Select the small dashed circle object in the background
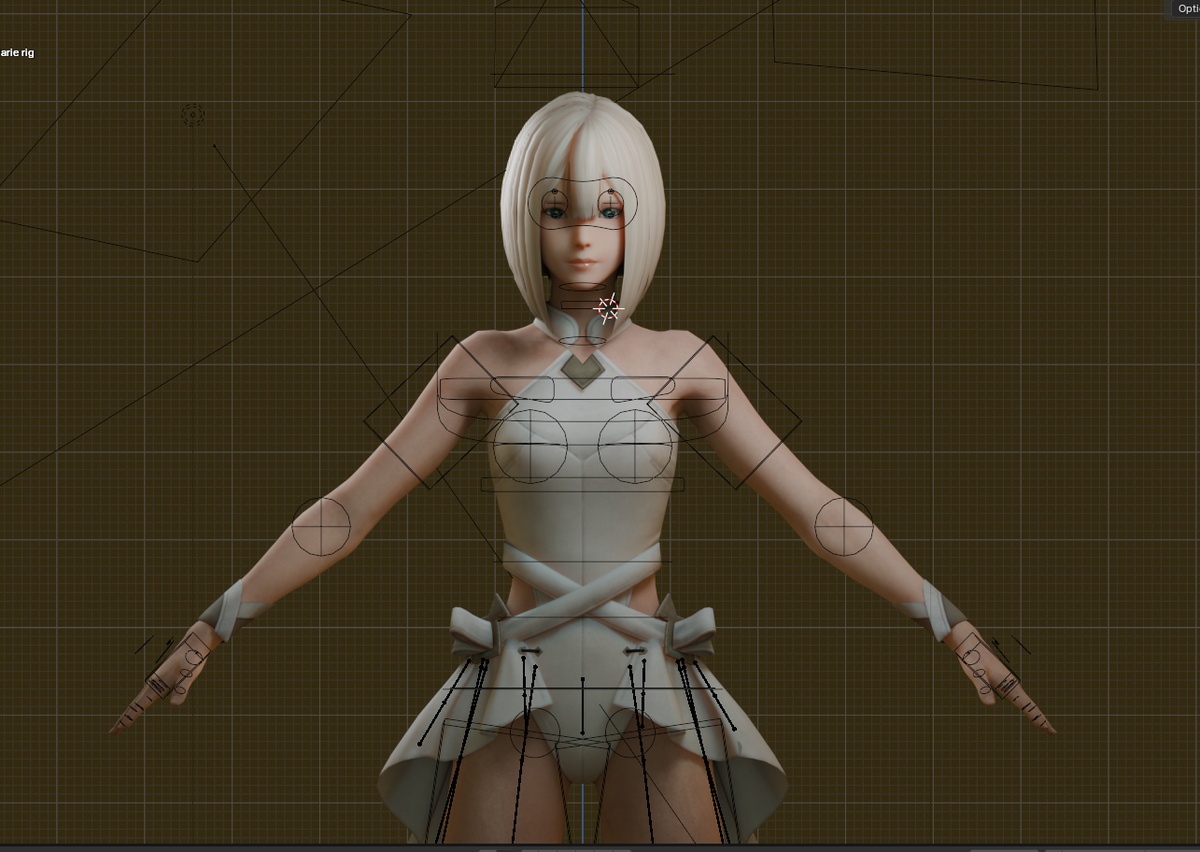This screenshot has height=852, width=1200. point(193,115)
